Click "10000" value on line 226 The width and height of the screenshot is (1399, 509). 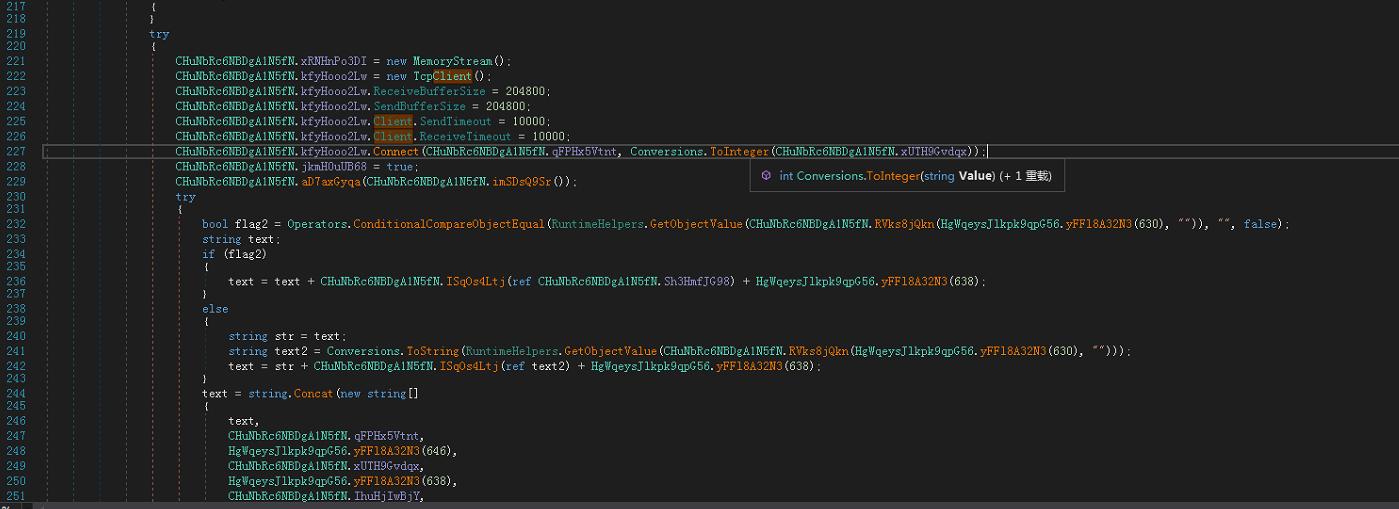point(548,136)
